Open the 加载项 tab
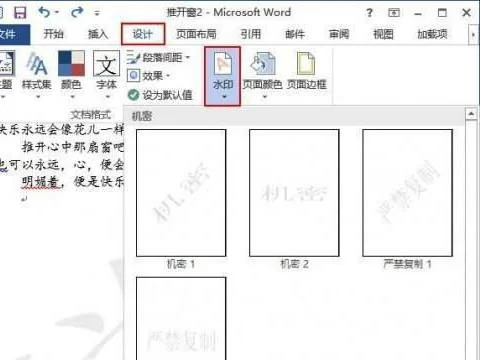Viewport: 480px width, 360px height. tap(432, 34)
